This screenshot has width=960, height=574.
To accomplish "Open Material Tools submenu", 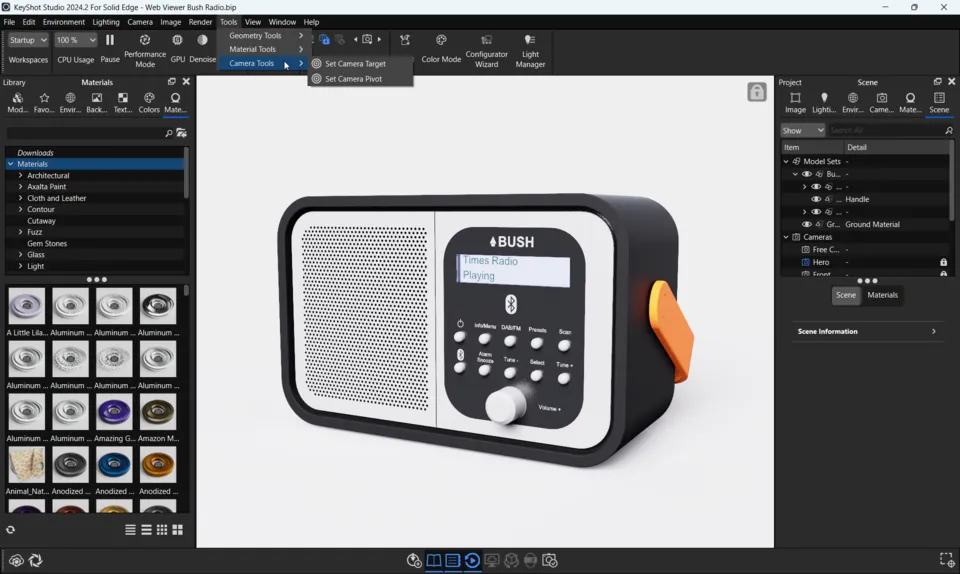I will [266, 49].
